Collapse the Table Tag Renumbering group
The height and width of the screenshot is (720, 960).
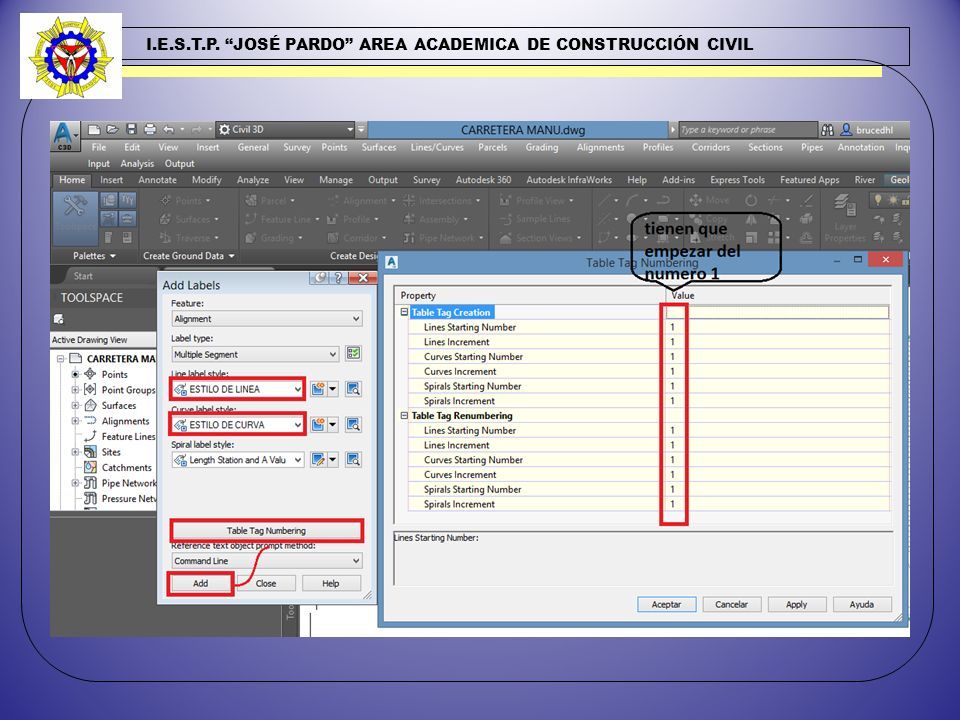coord(404,415)
